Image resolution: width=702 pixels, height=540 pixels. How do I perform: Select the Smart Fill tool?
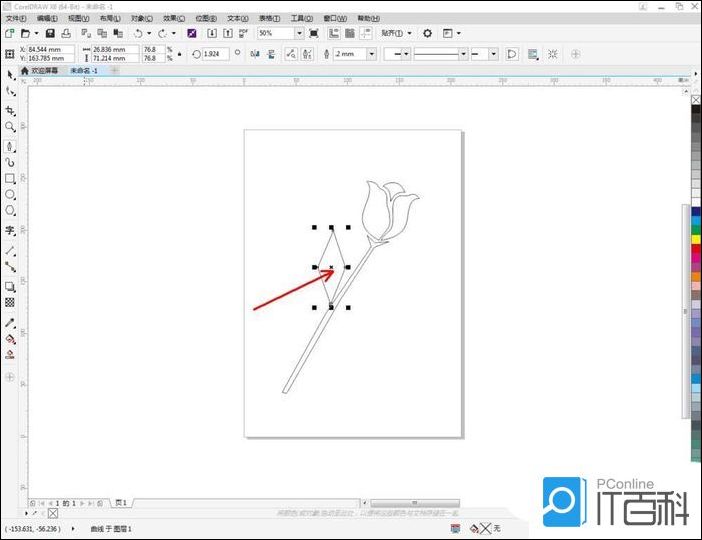[10, 355]
